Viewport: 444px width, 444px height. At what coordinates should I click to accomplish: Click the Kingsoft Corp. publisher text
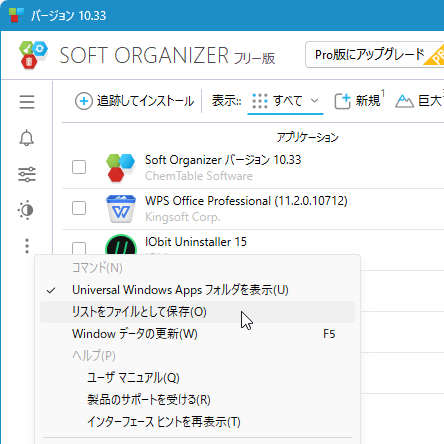pos(183,217)
